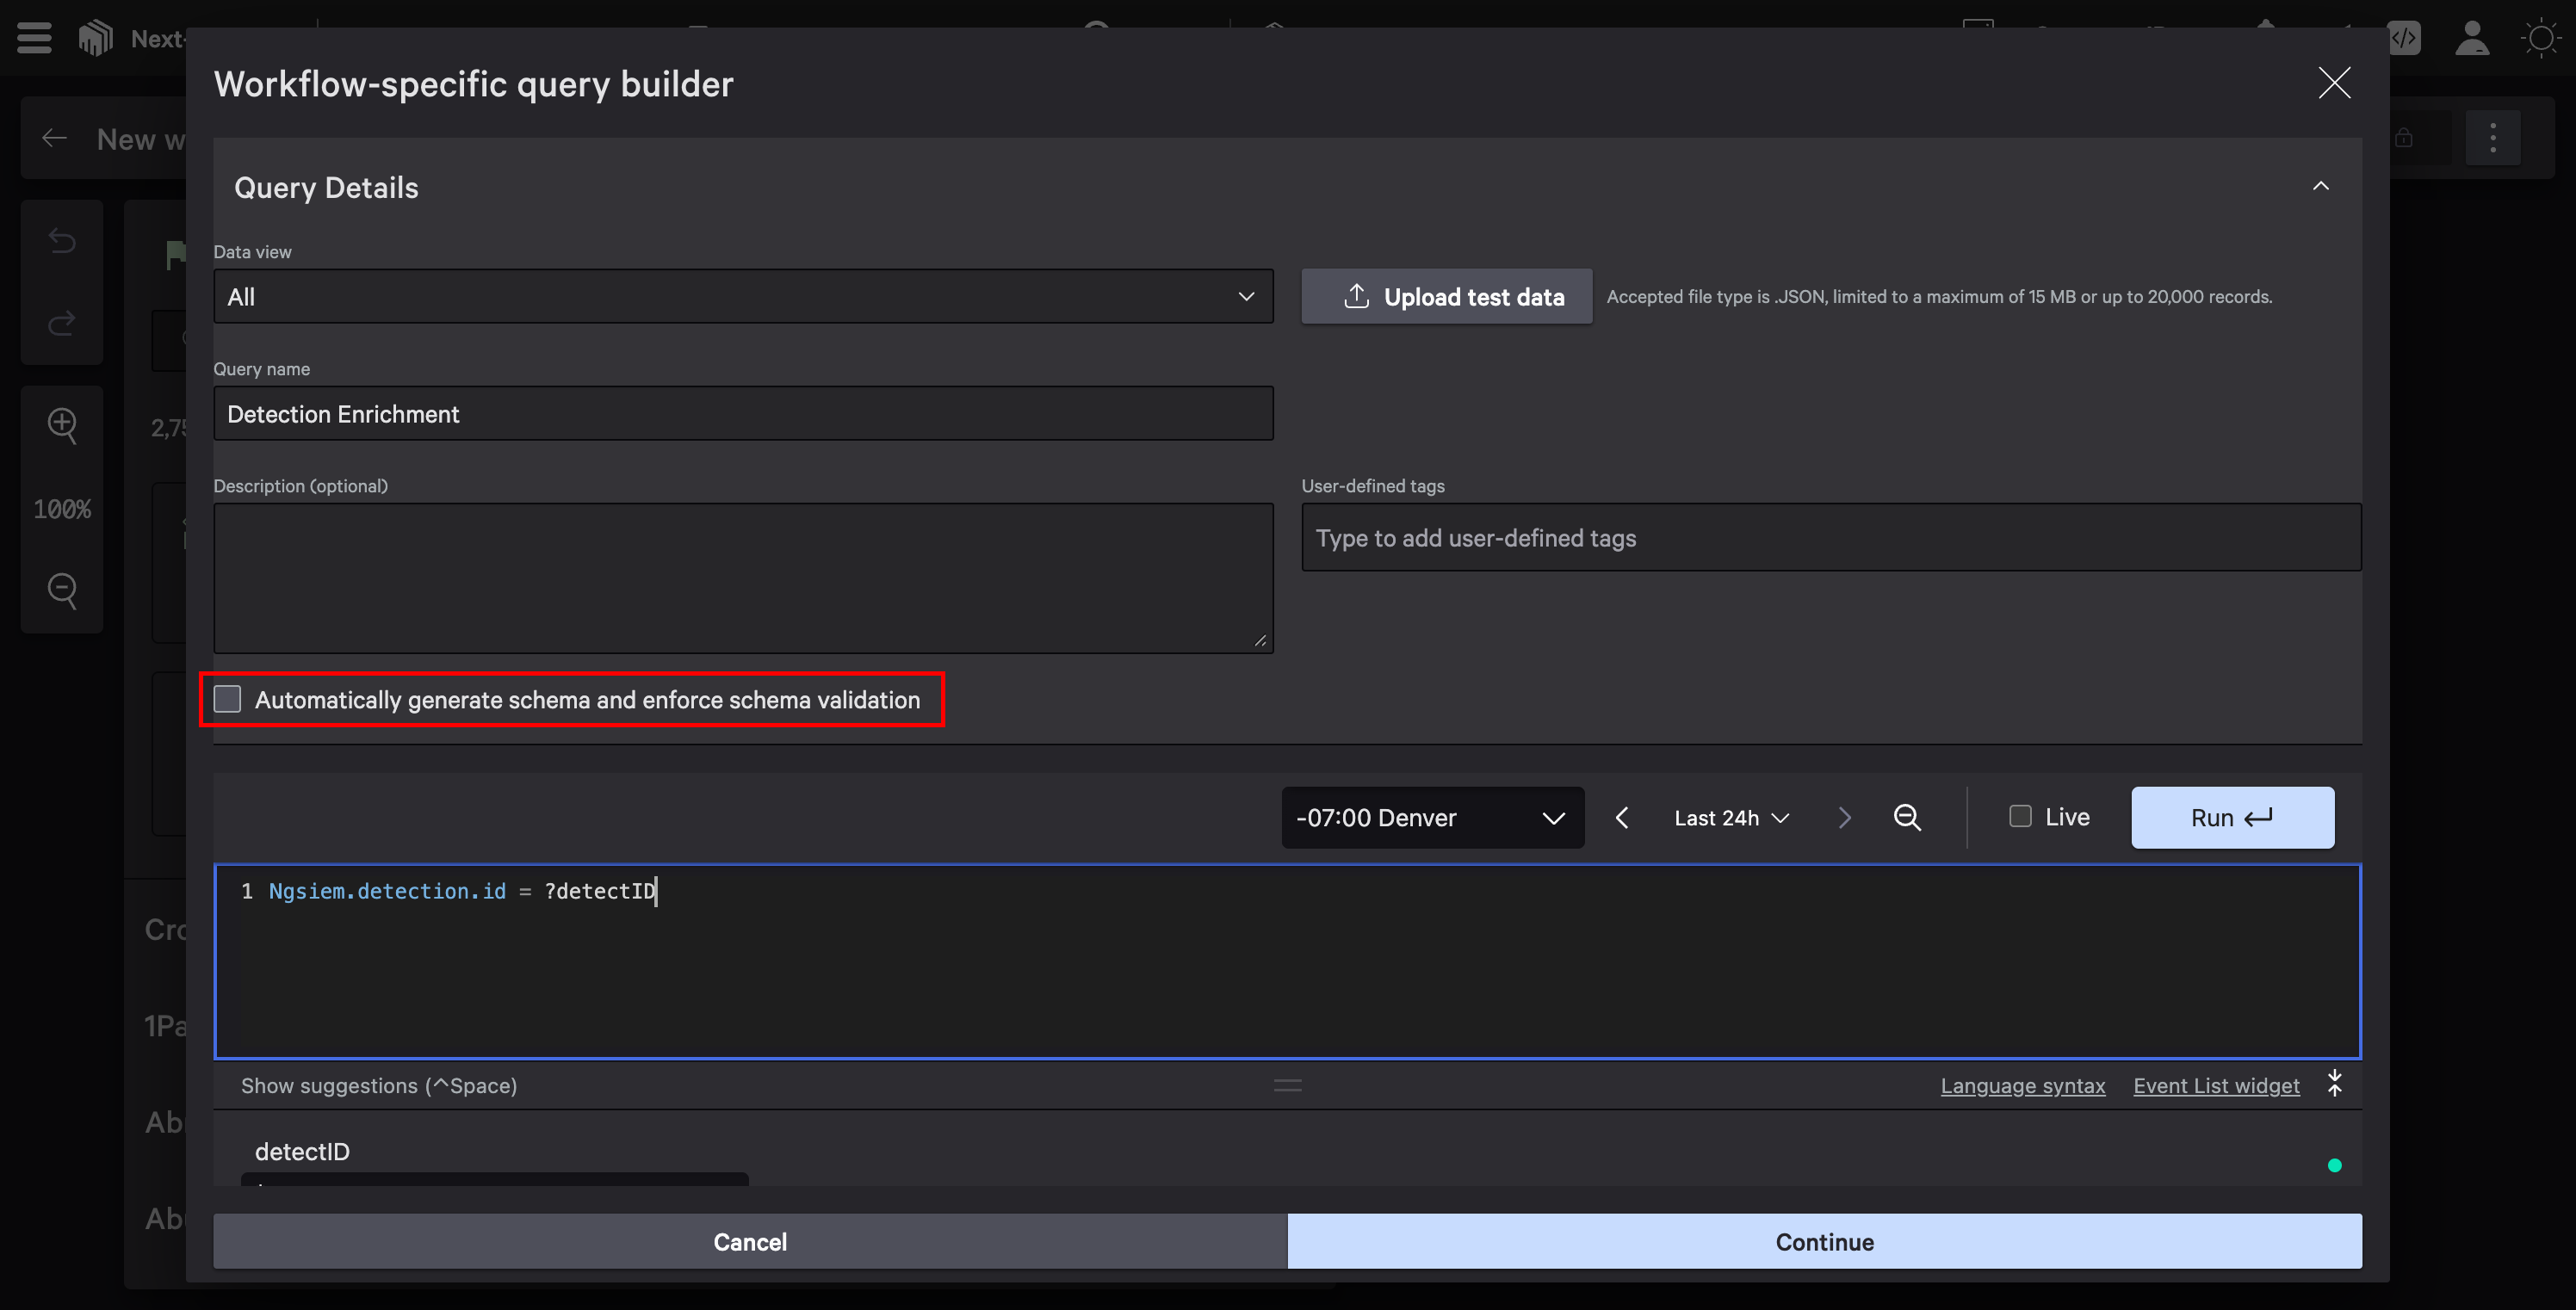This screenshot has height=1310, width=2576.
Task: Enable the Live query checkbox
Action: click(2020, 816)
